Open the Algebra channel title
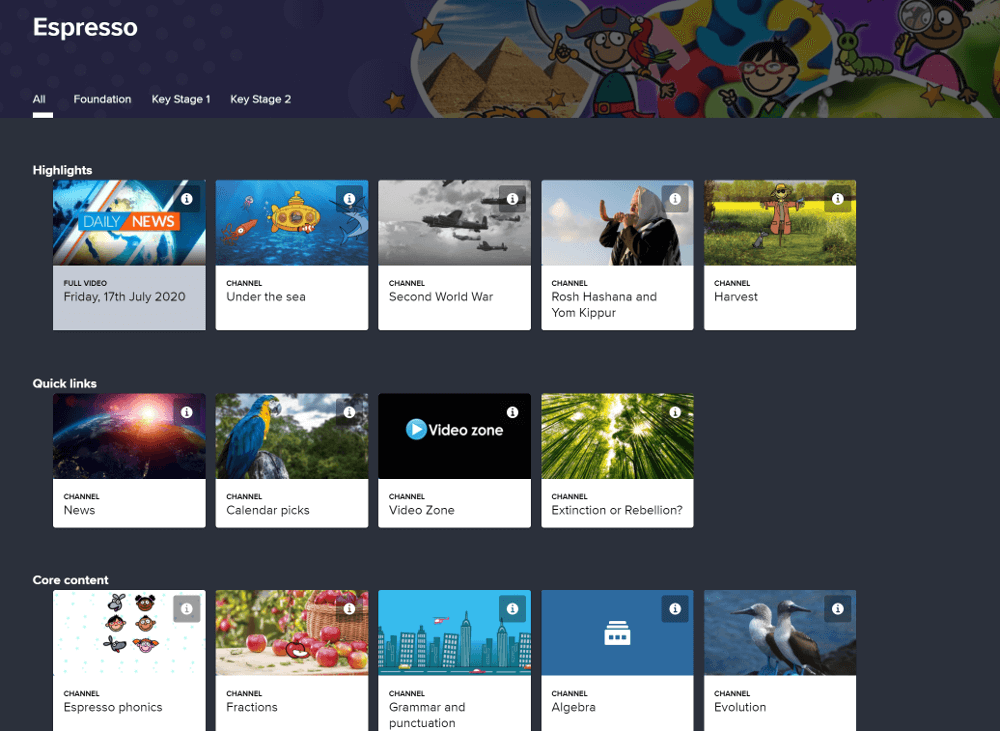Screen dimensions: 1000x731 pyautogui.click(x=573, y=707)
